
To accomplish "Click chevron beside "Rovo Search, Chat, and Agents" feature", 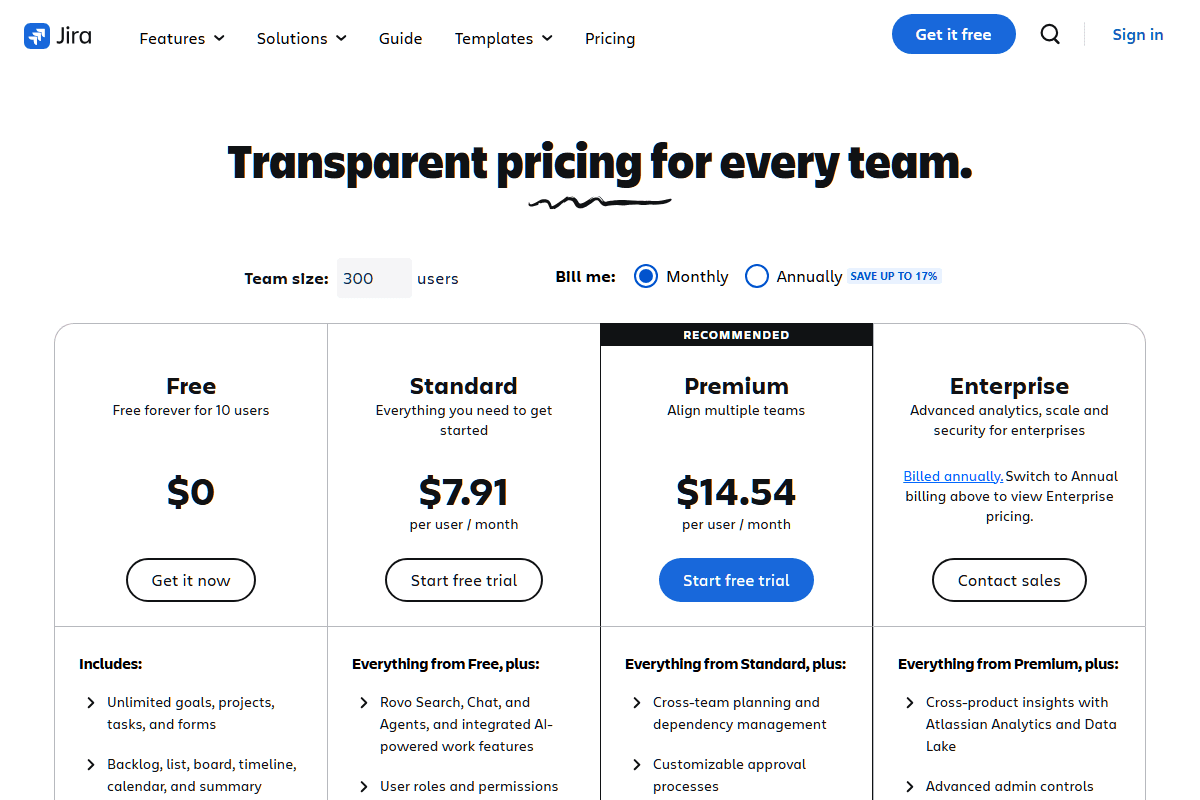I will tap(363, 702).
